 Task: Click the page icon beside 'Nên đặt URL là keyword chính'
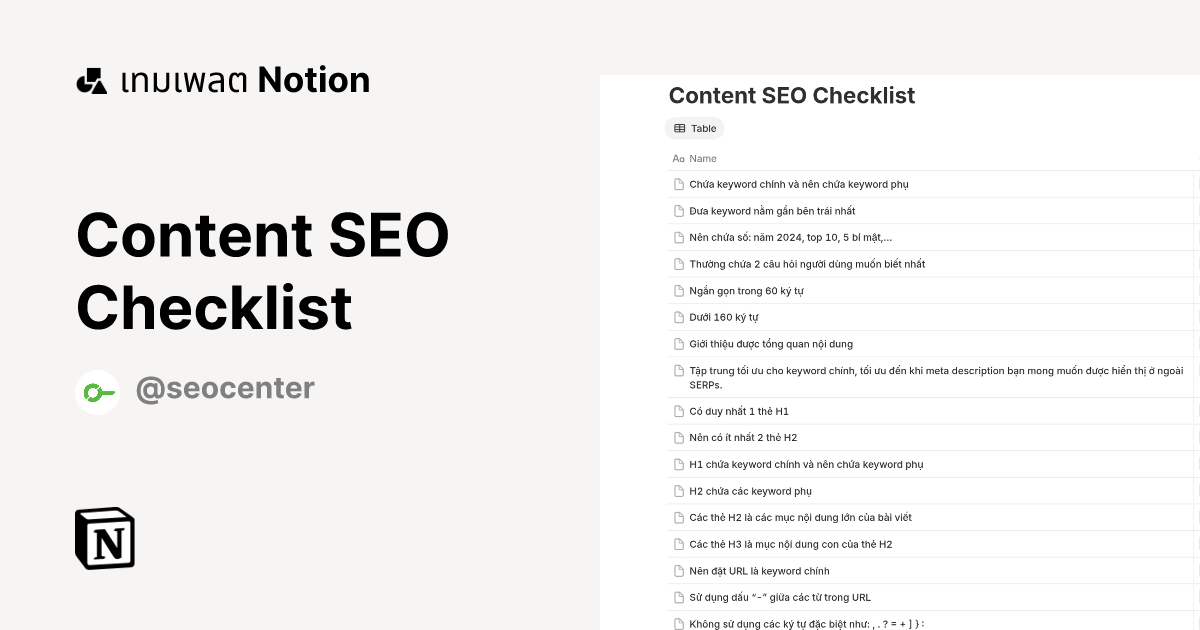(x=677, y=571)
